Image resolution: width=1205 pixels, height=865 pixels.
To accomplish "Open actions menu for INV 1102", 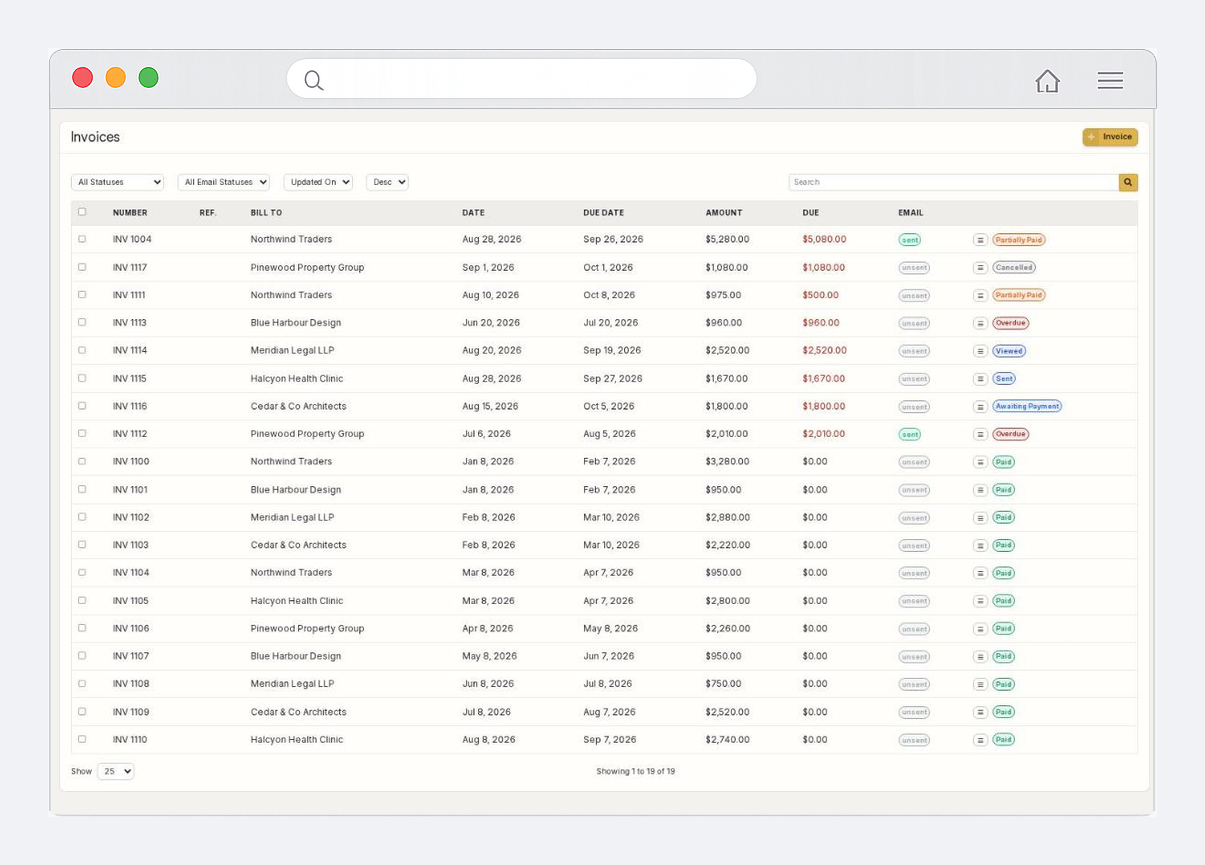I will (980, 517).
